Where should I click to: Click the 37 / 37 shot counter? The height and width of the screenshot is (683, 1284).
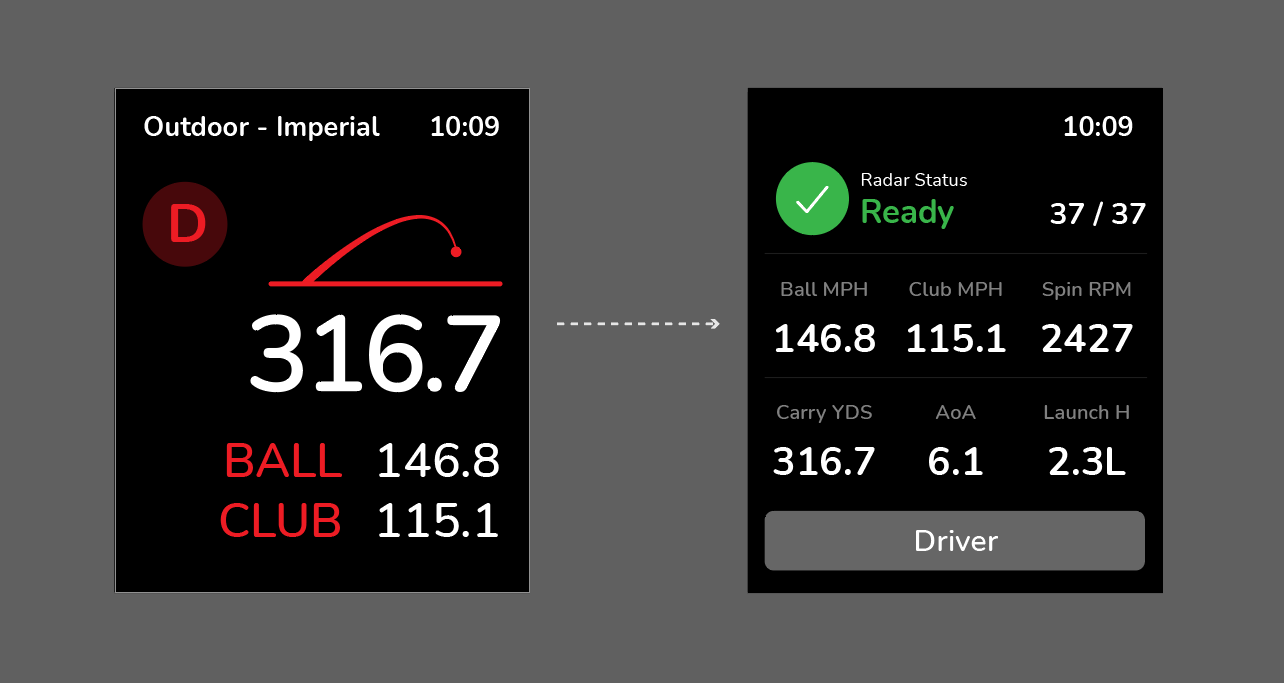click(1097, 213)
